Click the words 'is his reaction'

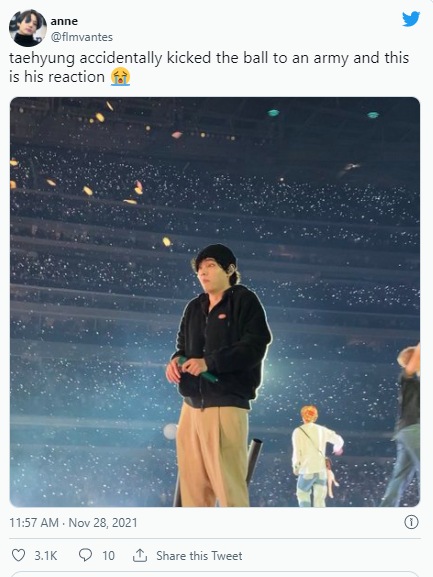(x=57, y=77)
